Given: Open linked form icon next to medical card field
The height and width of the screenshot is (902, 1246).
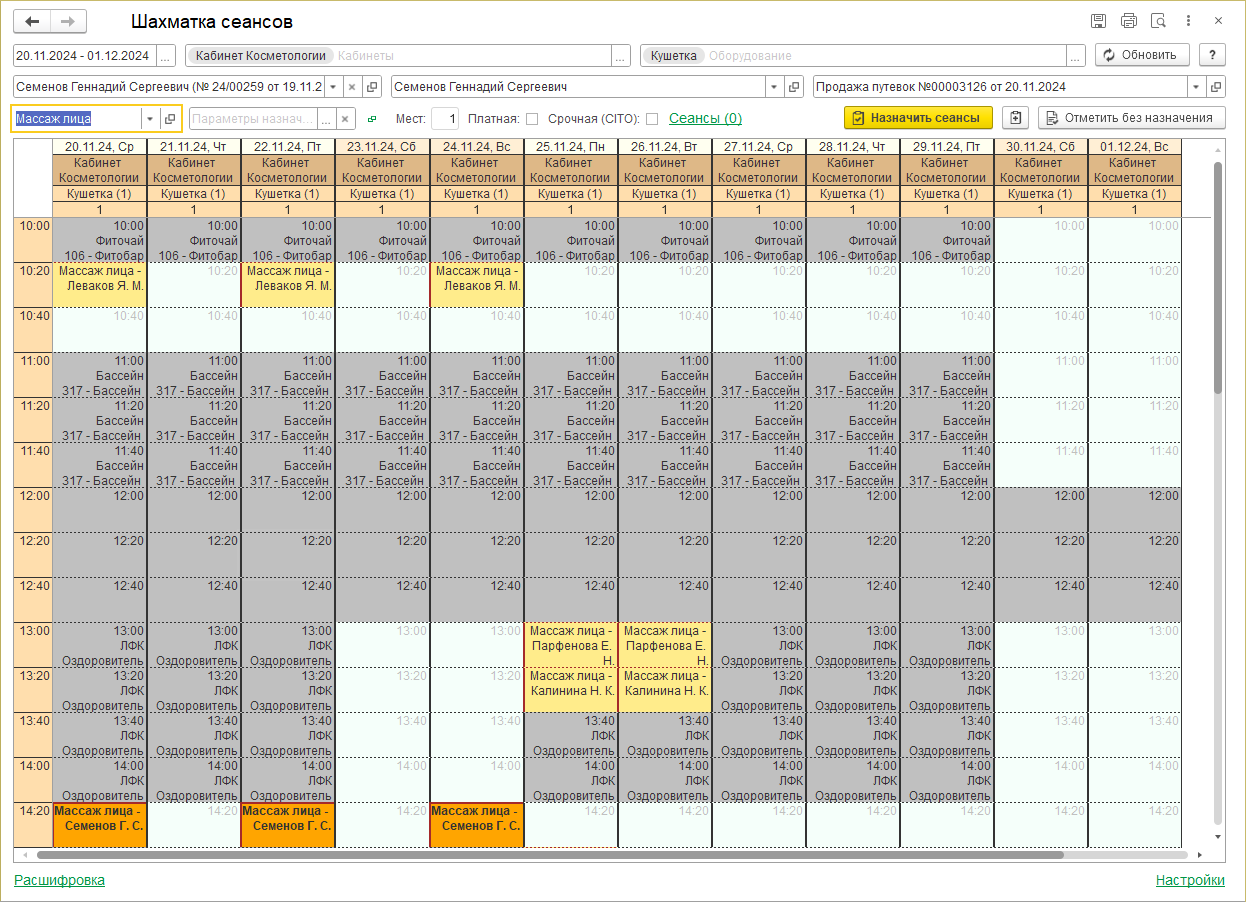Looking at the screenshot, I should pos(372,87).
